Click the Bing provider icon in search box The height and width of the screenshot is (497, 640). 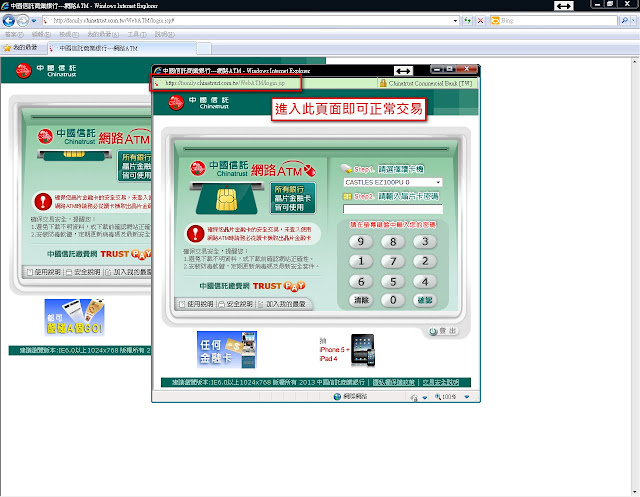pyautogui.click(x=495, y=20)
